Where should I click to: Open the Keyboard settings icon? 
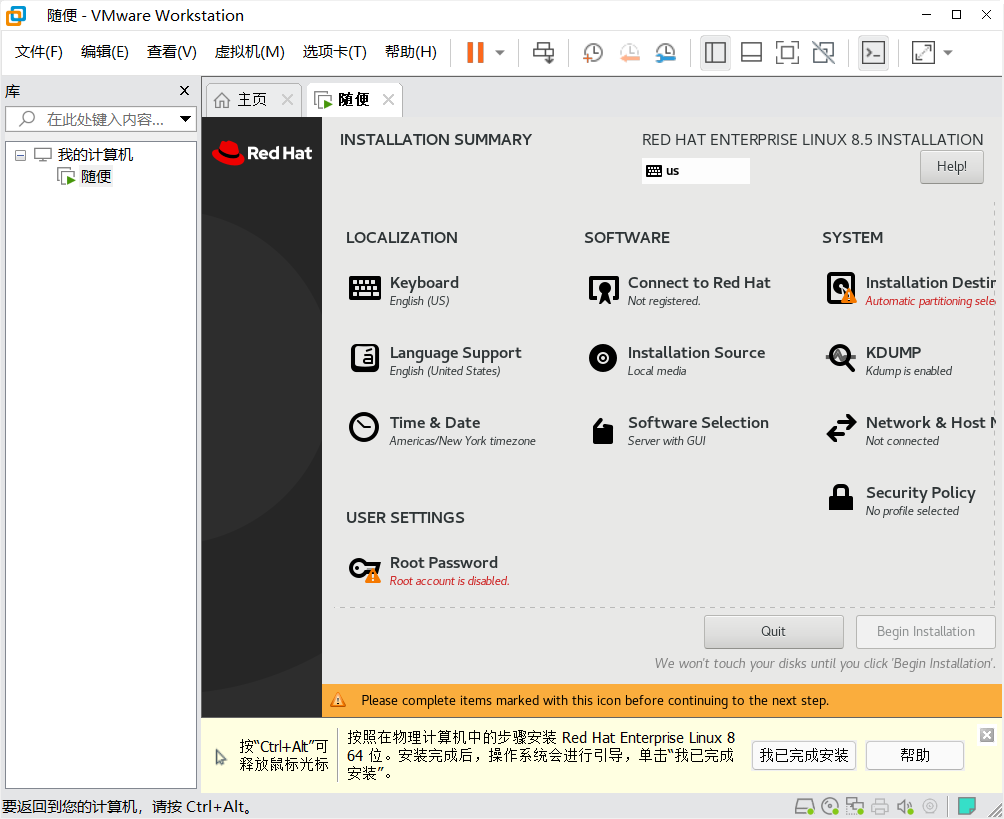tap(365, 289)
